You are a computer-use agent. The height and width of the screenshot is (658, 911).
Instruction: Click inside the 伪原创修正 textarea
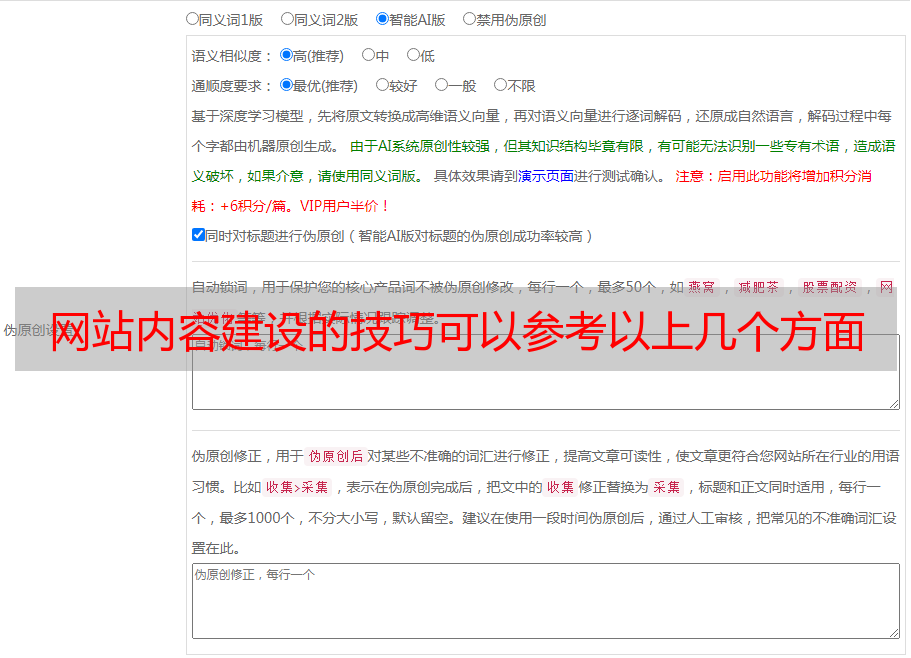(x=546, y=601)
